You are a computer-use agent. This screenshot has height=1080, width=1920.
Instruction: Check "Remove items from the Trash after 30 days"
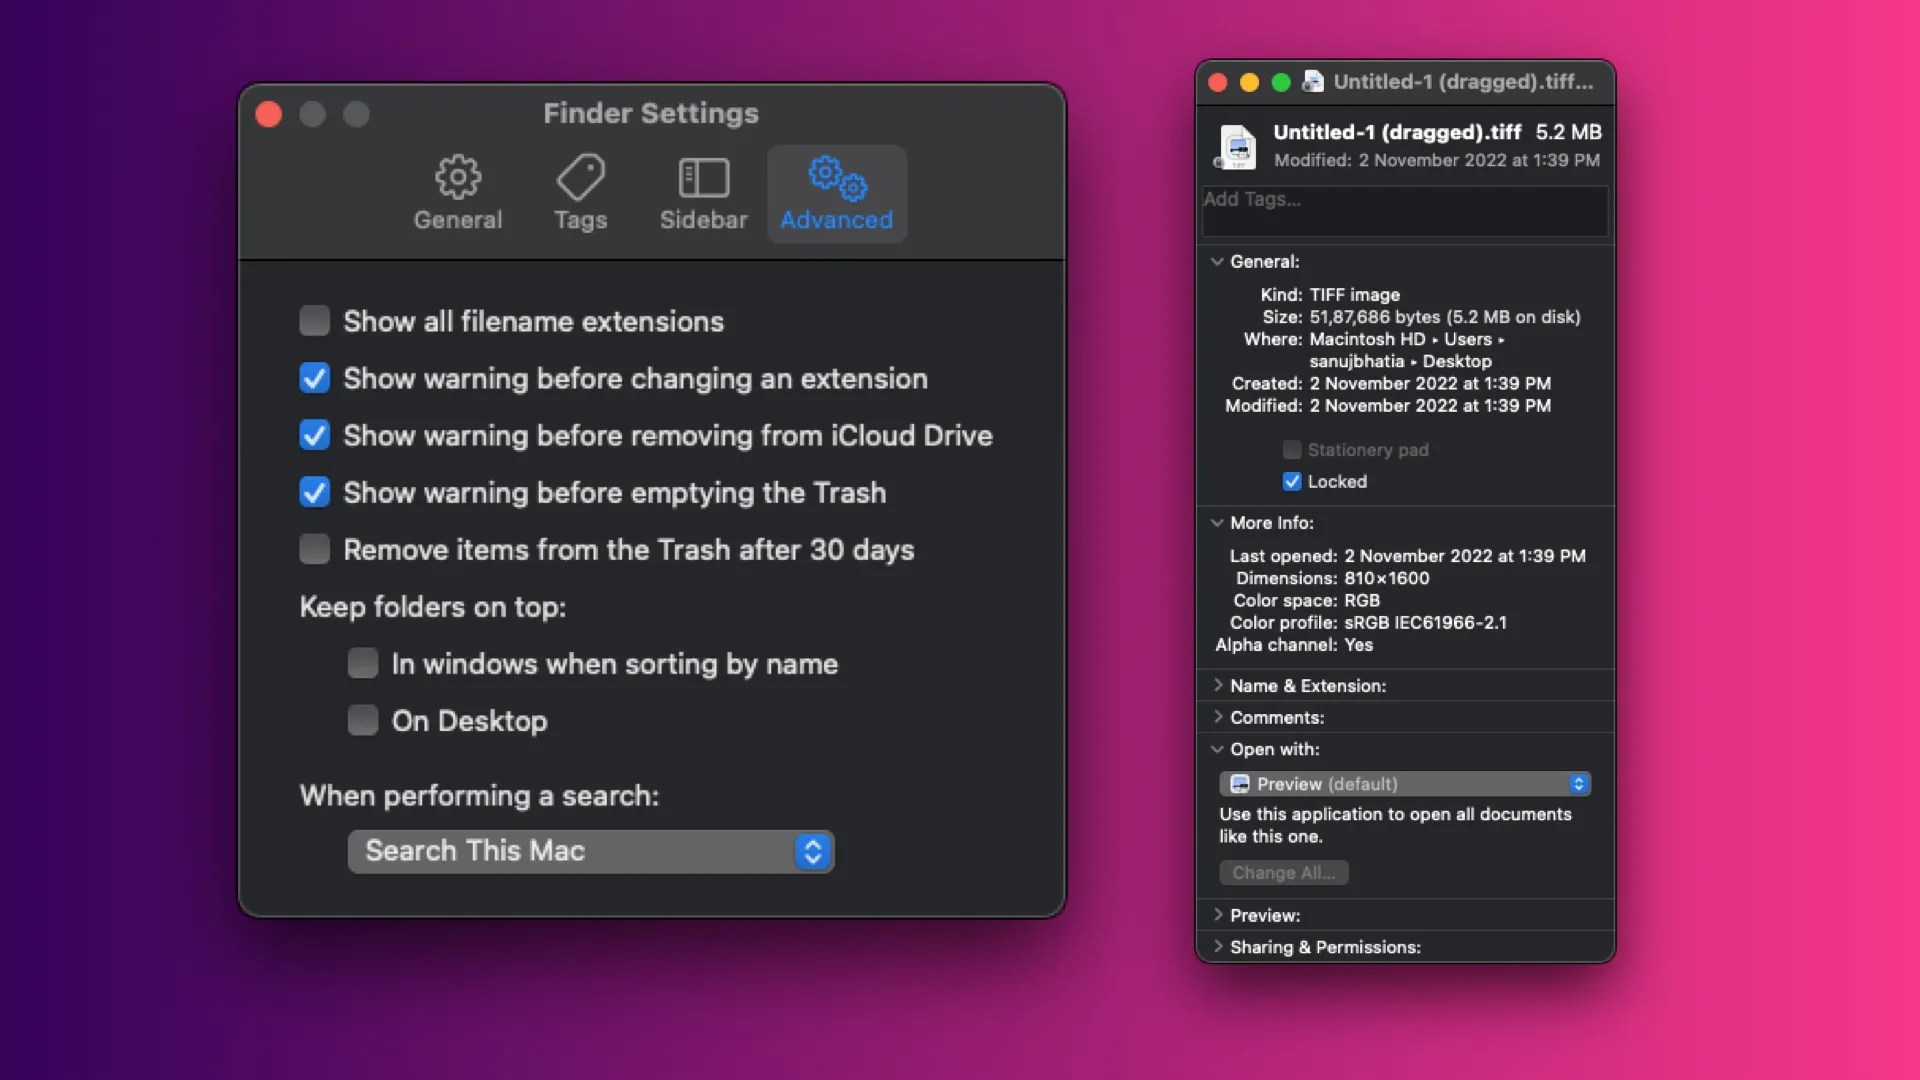click(x=314, y=548)
